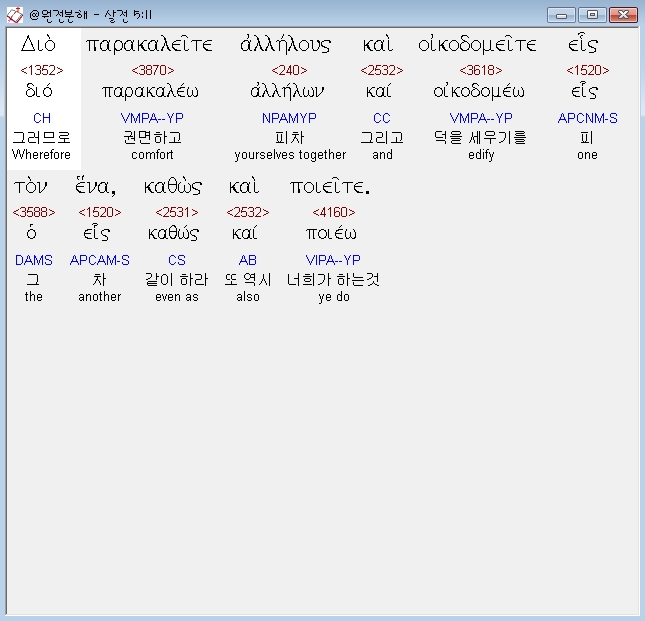Screen dimensions: 645x621
Task: Close the 원전분해 window
Action: click(x=623, y=15)
